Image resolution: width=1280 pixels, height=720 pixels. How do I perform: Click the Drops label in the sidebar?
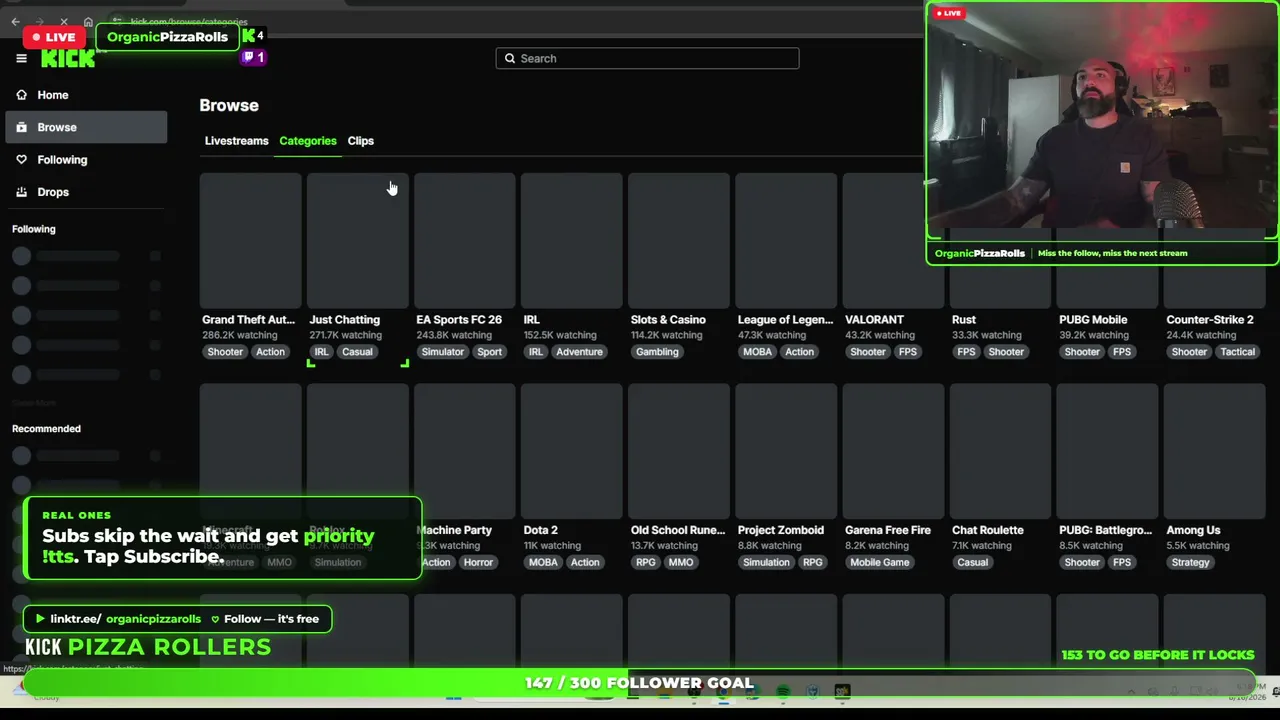point(53,192)
